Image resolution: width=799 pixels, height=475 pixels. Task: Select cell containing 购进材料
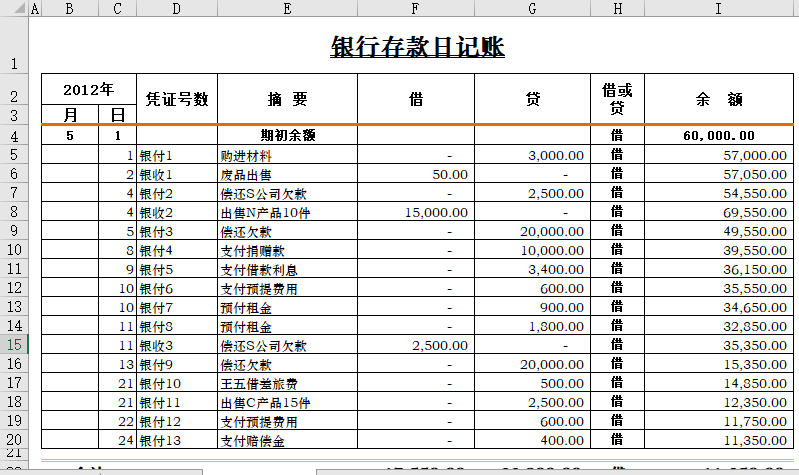[x=288, y=155]
